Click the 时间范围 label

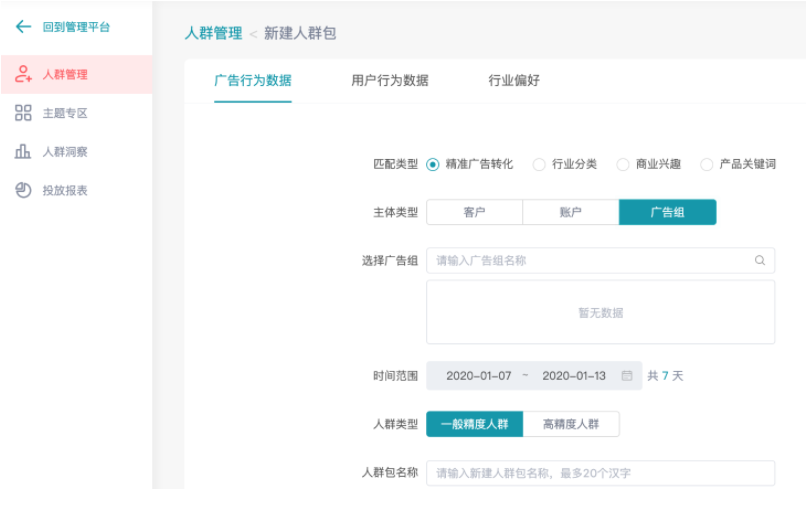click(x=395, y=376)
